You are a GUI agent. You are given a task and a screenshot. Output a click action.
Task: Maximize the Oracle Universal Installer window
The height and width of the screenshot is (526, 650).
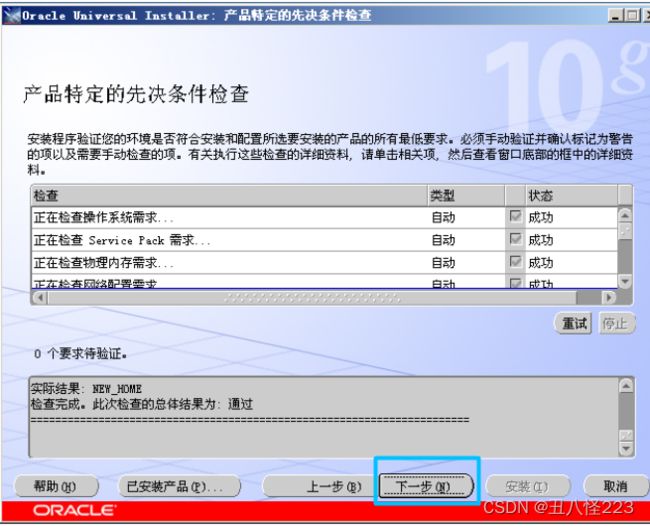(632, 16)
